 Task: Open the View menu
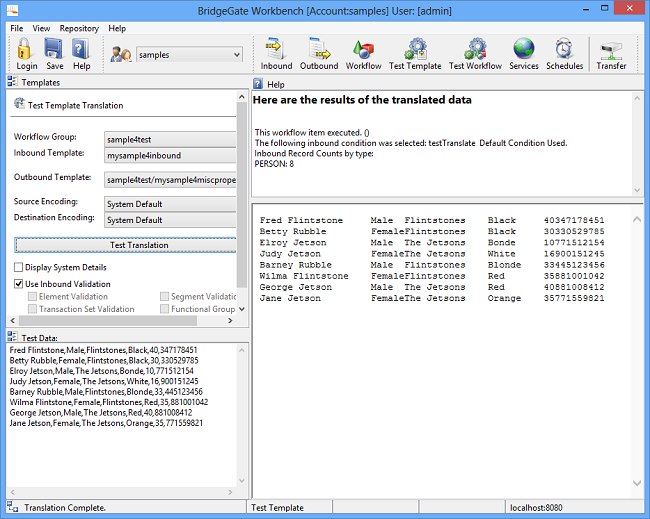[41, 28]
